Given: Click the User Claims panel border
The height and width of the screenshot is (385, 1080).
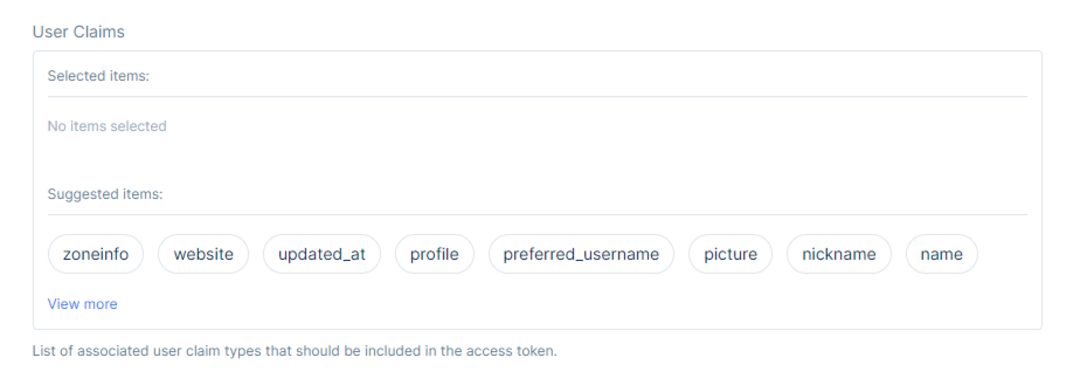Looking at the screenshot, I should (x=537, y=51).
